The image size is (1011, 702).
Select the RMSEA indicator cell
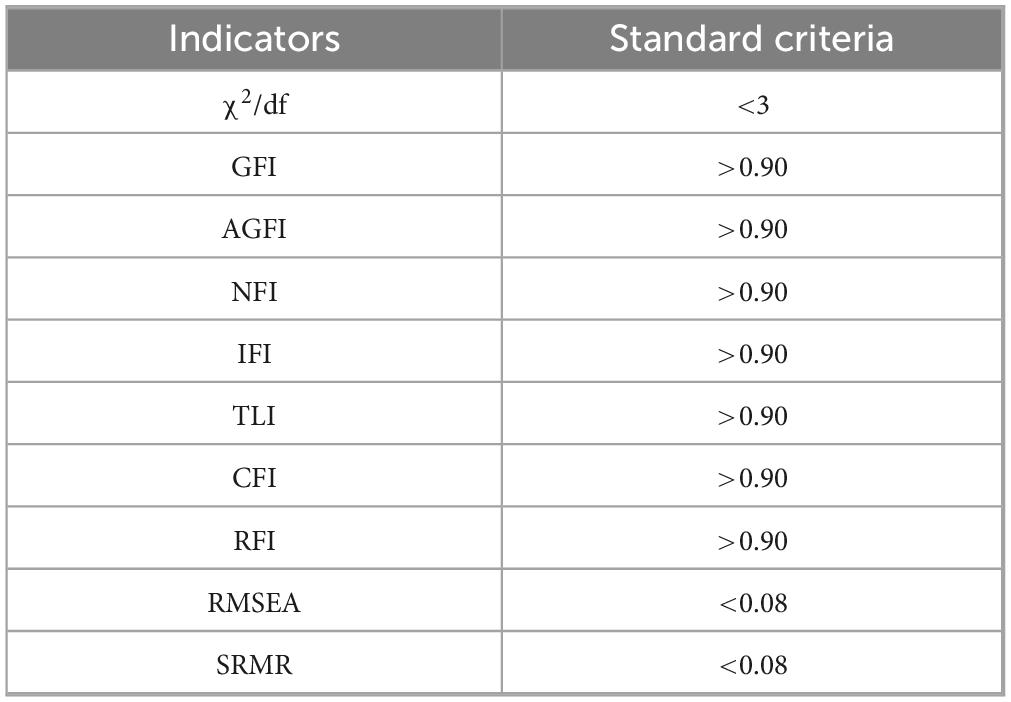tap(254, 603)
